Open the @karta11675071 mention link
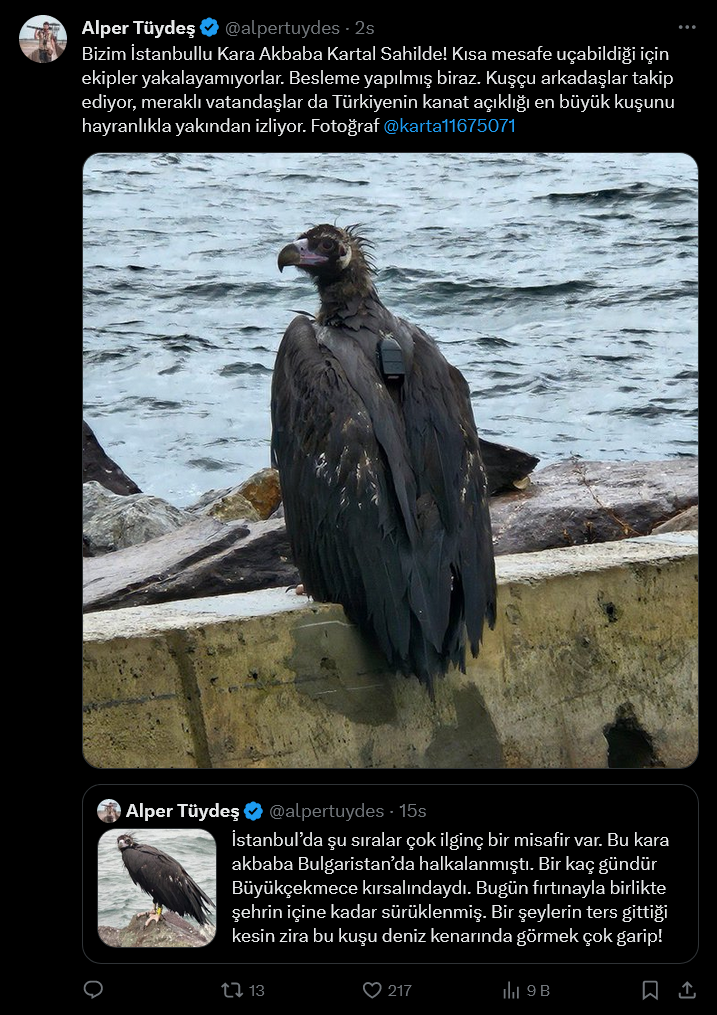Image resolution: width=717 pixels, height=1015 pixels. [449, 126]
